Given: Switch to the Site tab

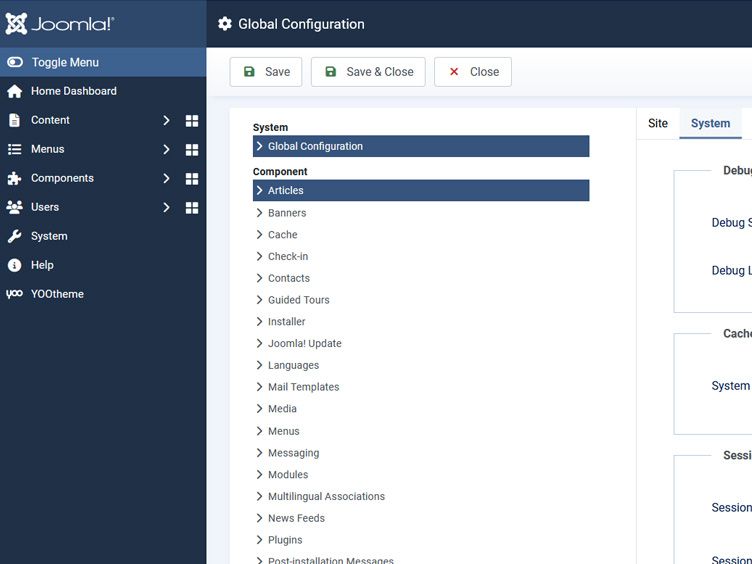Looking at the screenshot, I should click(x=658, y=123).
